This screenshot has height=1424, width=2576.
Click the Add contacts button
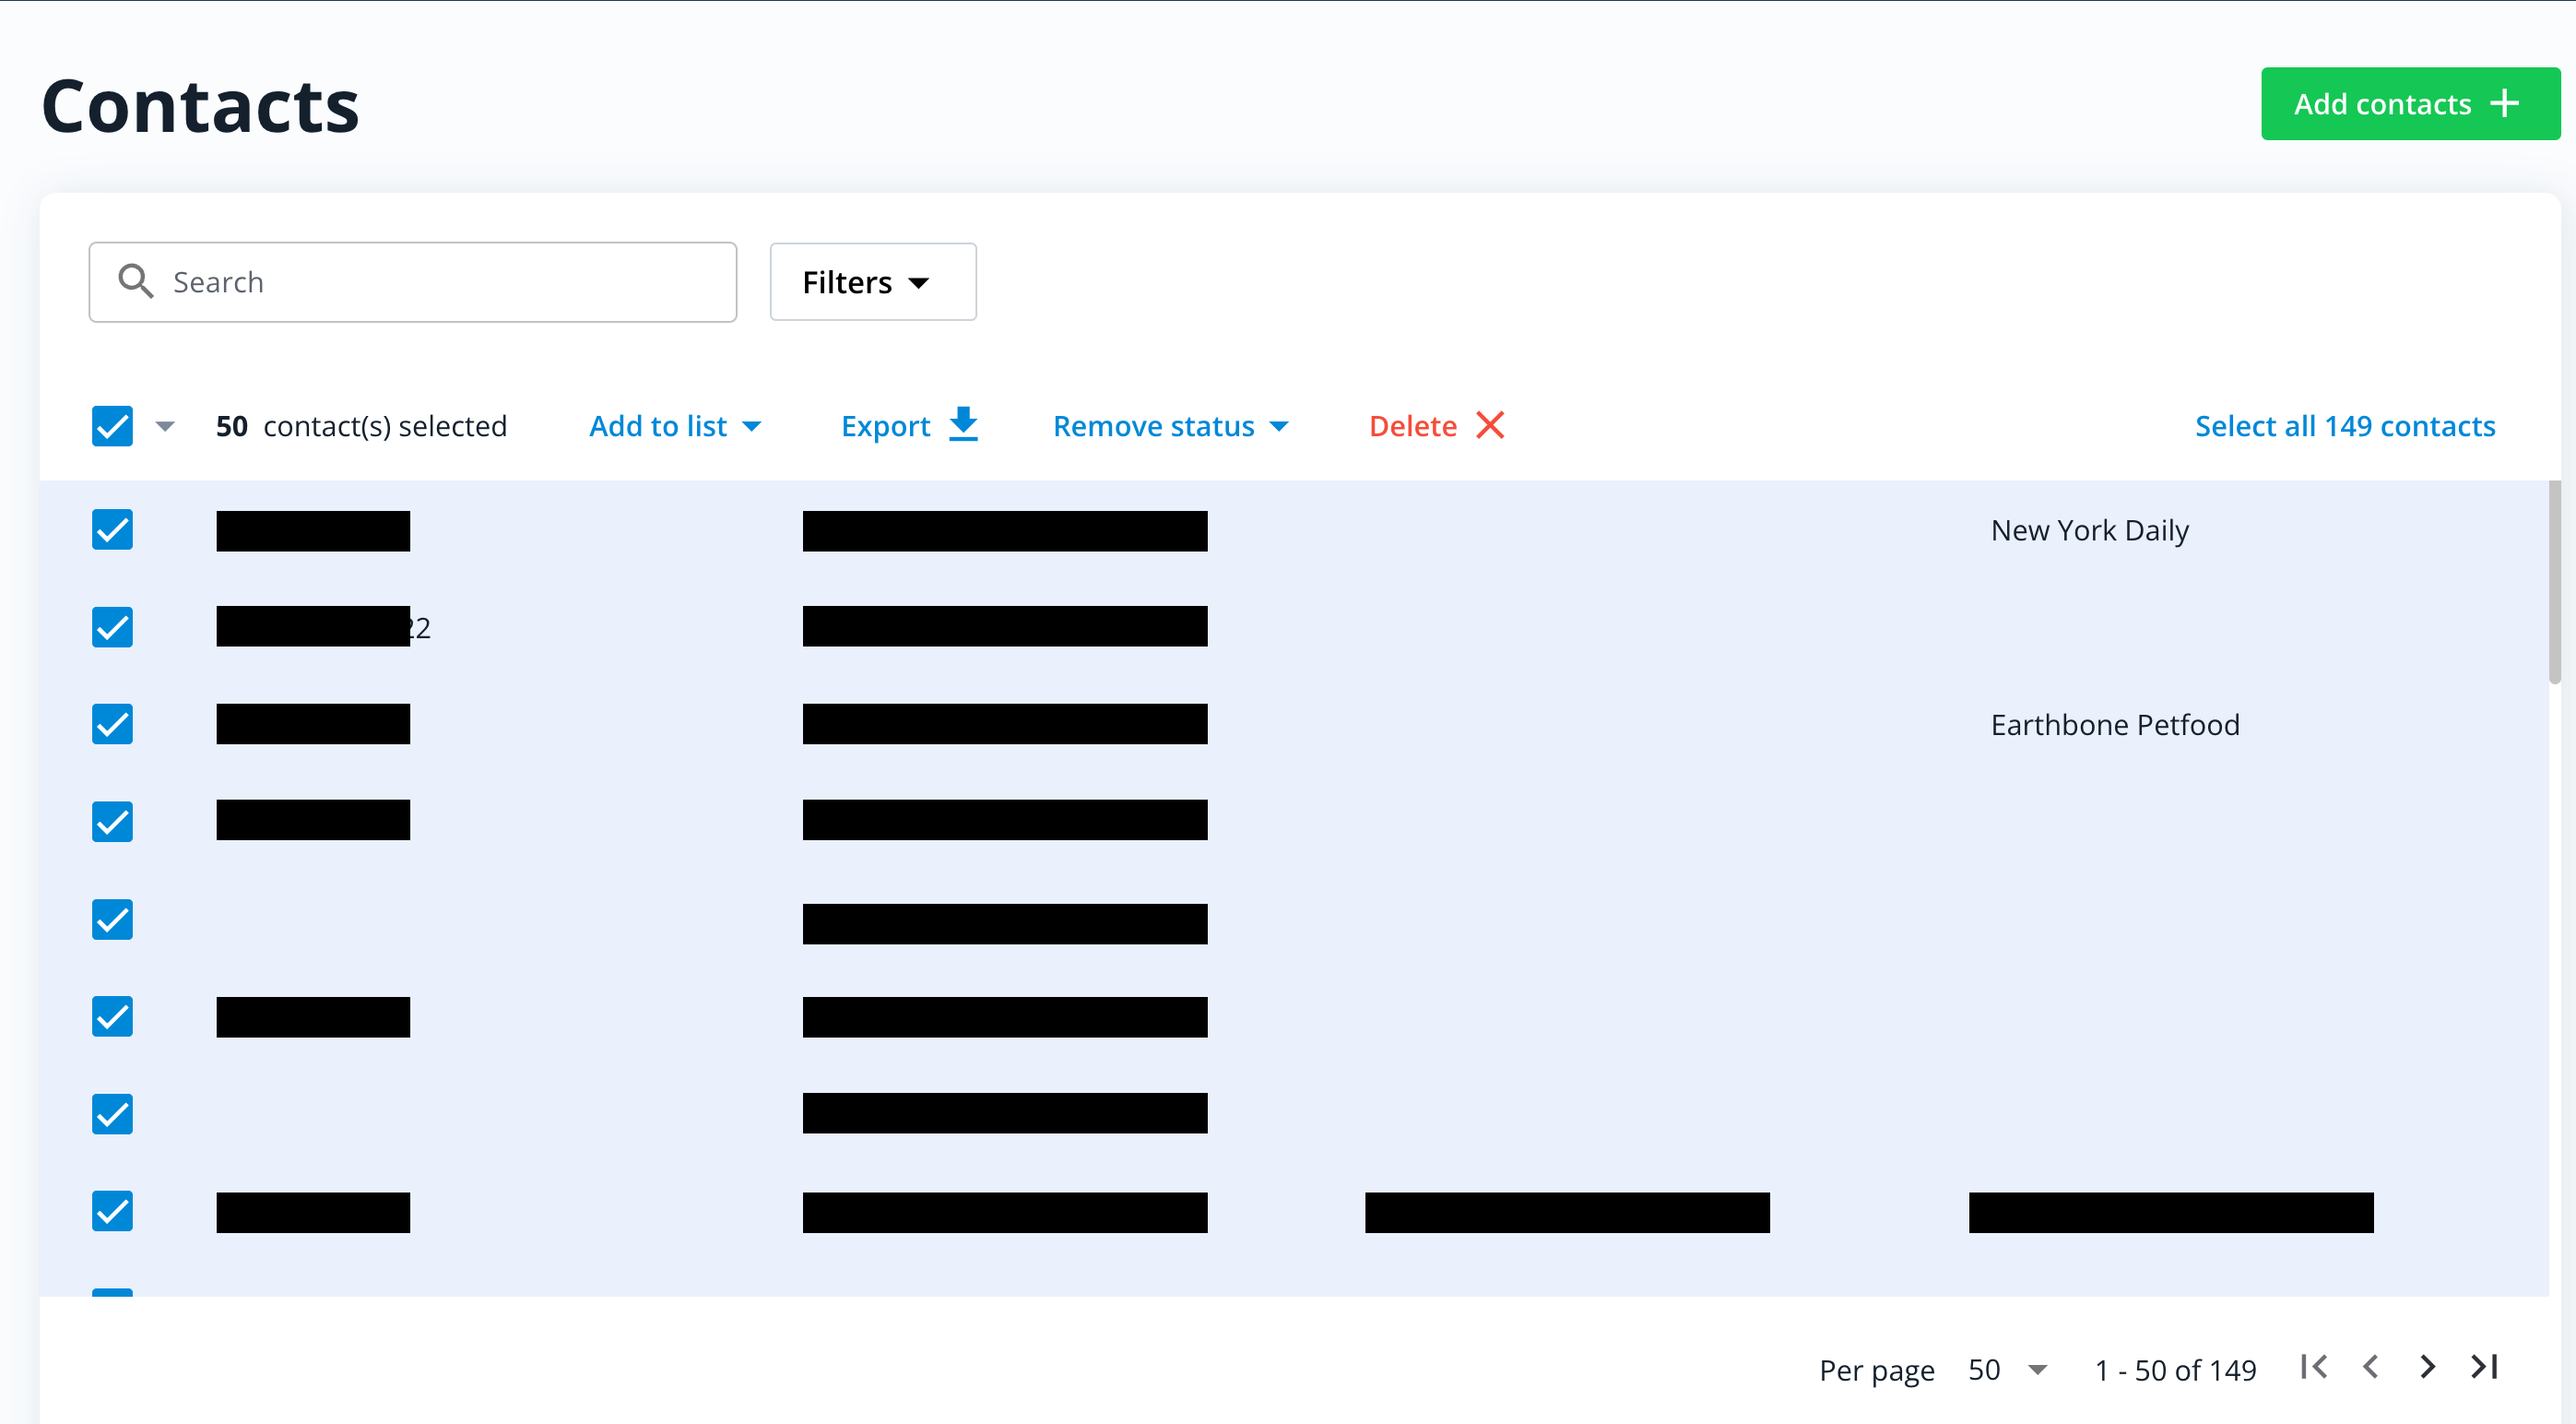pyautogui.click(x=2409, y=103)
